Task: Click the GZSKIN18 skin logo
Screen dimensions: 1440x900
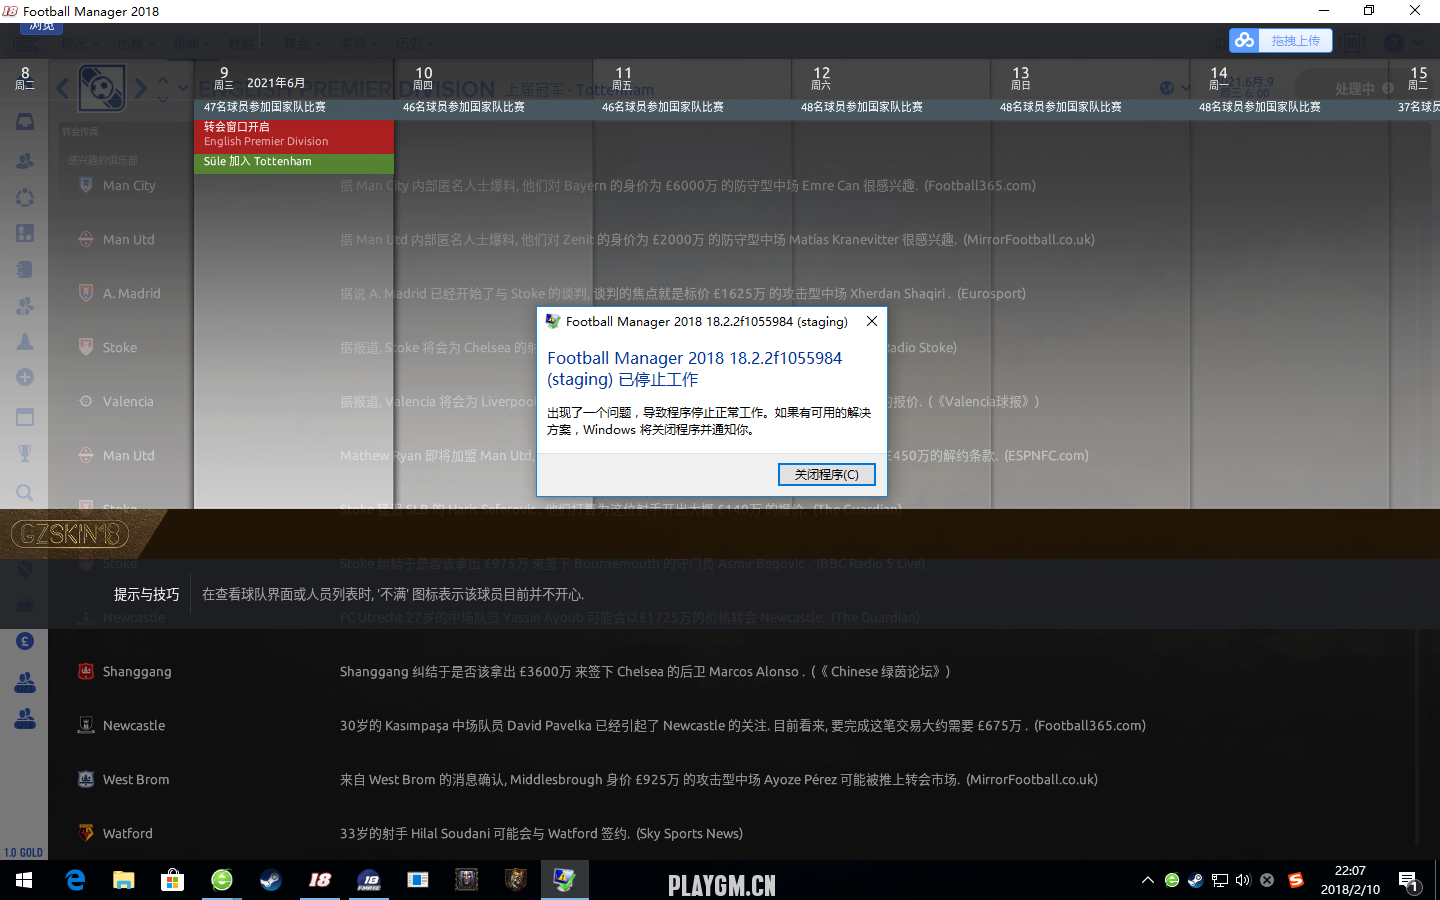Action: click(71, 534)
